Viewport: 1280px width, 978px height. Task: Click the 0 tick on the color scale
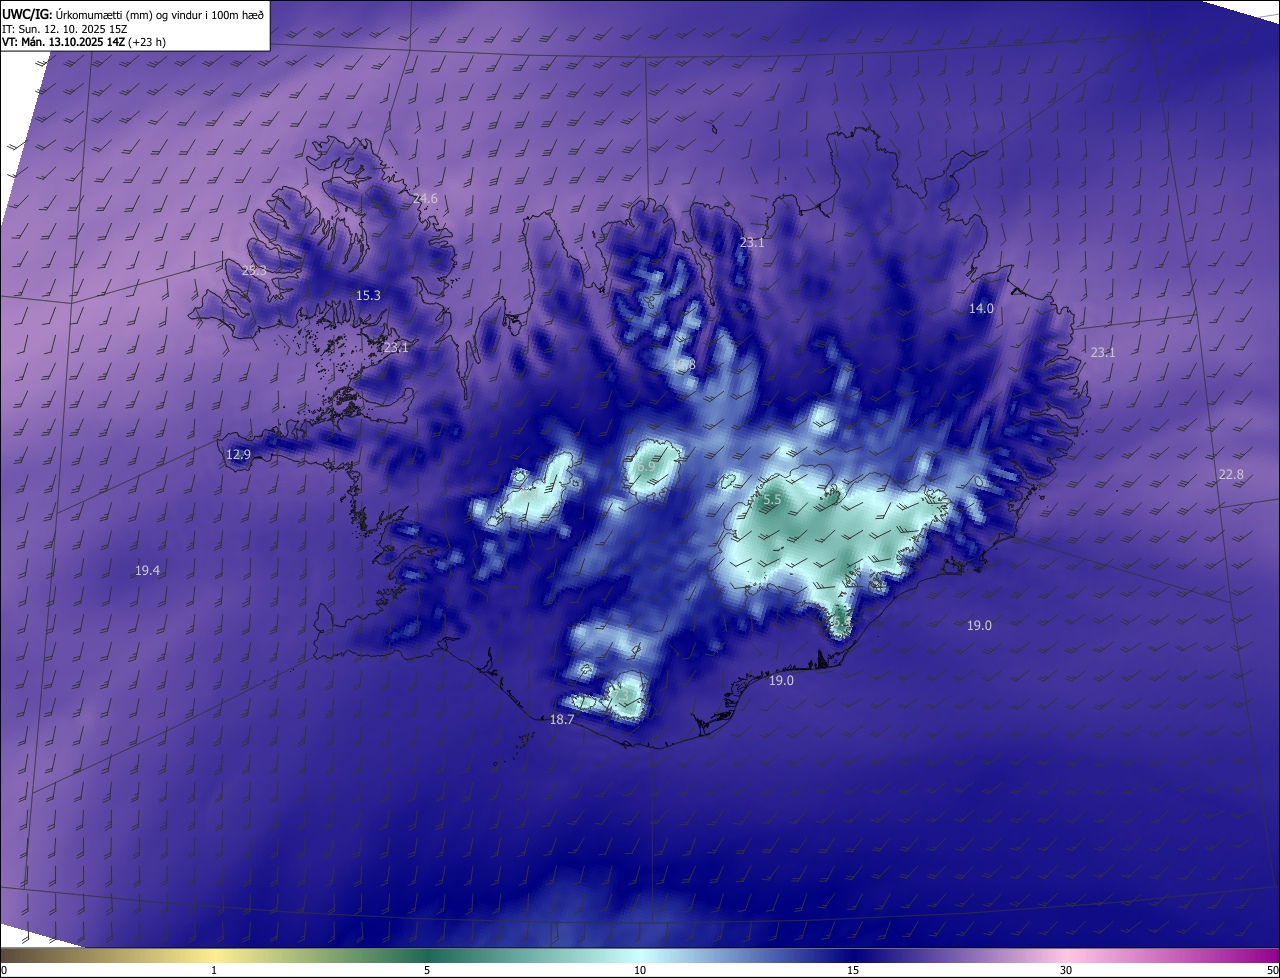(3, 970)
